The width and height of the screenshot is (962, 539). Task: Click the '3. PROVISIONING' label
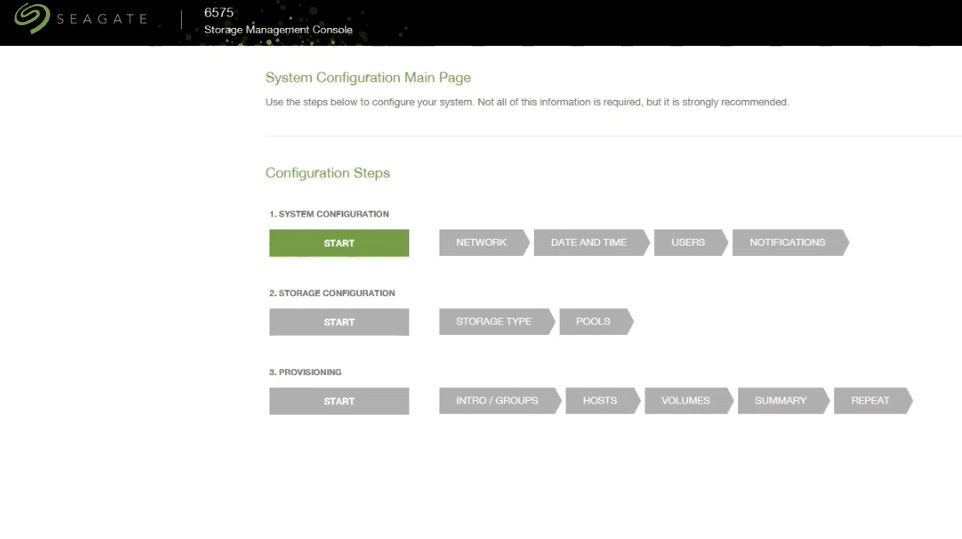tap(305, 372)
